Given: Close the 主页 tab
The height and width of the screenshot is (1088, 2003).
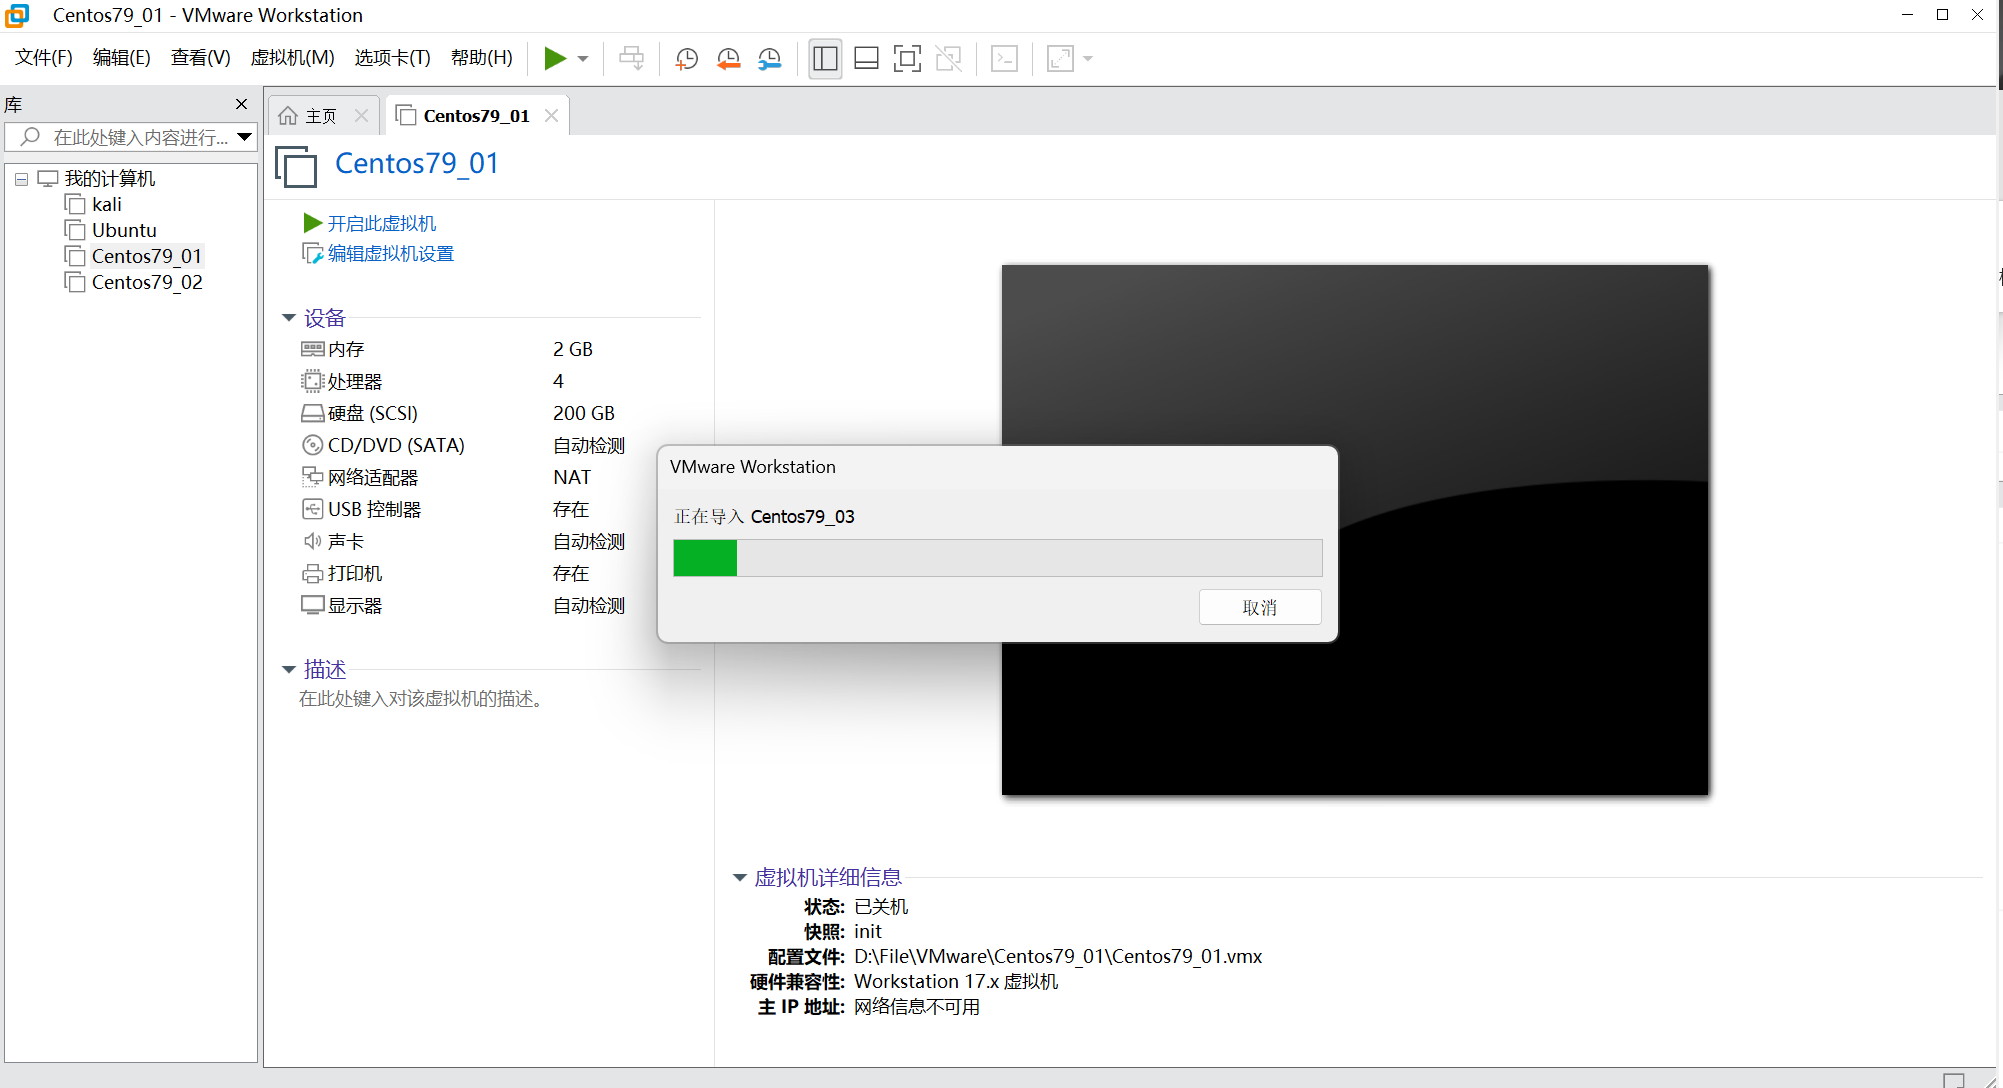Looking at the screenshot, I should pyautogui.click(x=362, y=116).
